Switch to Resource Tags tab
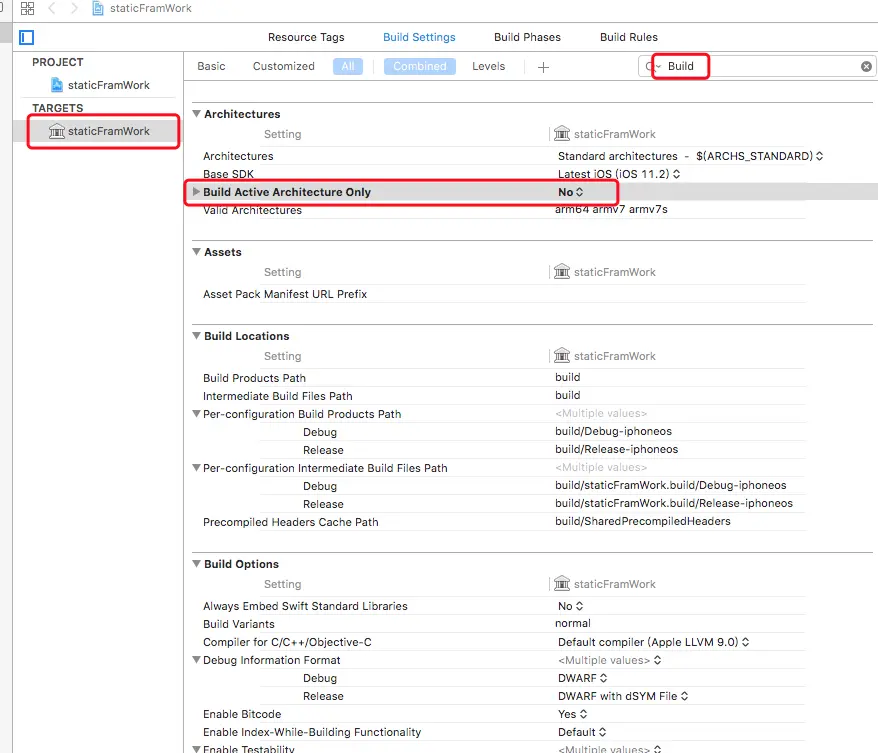The width and height of the screenshot is (878, 753). click(x=306, y=37)
